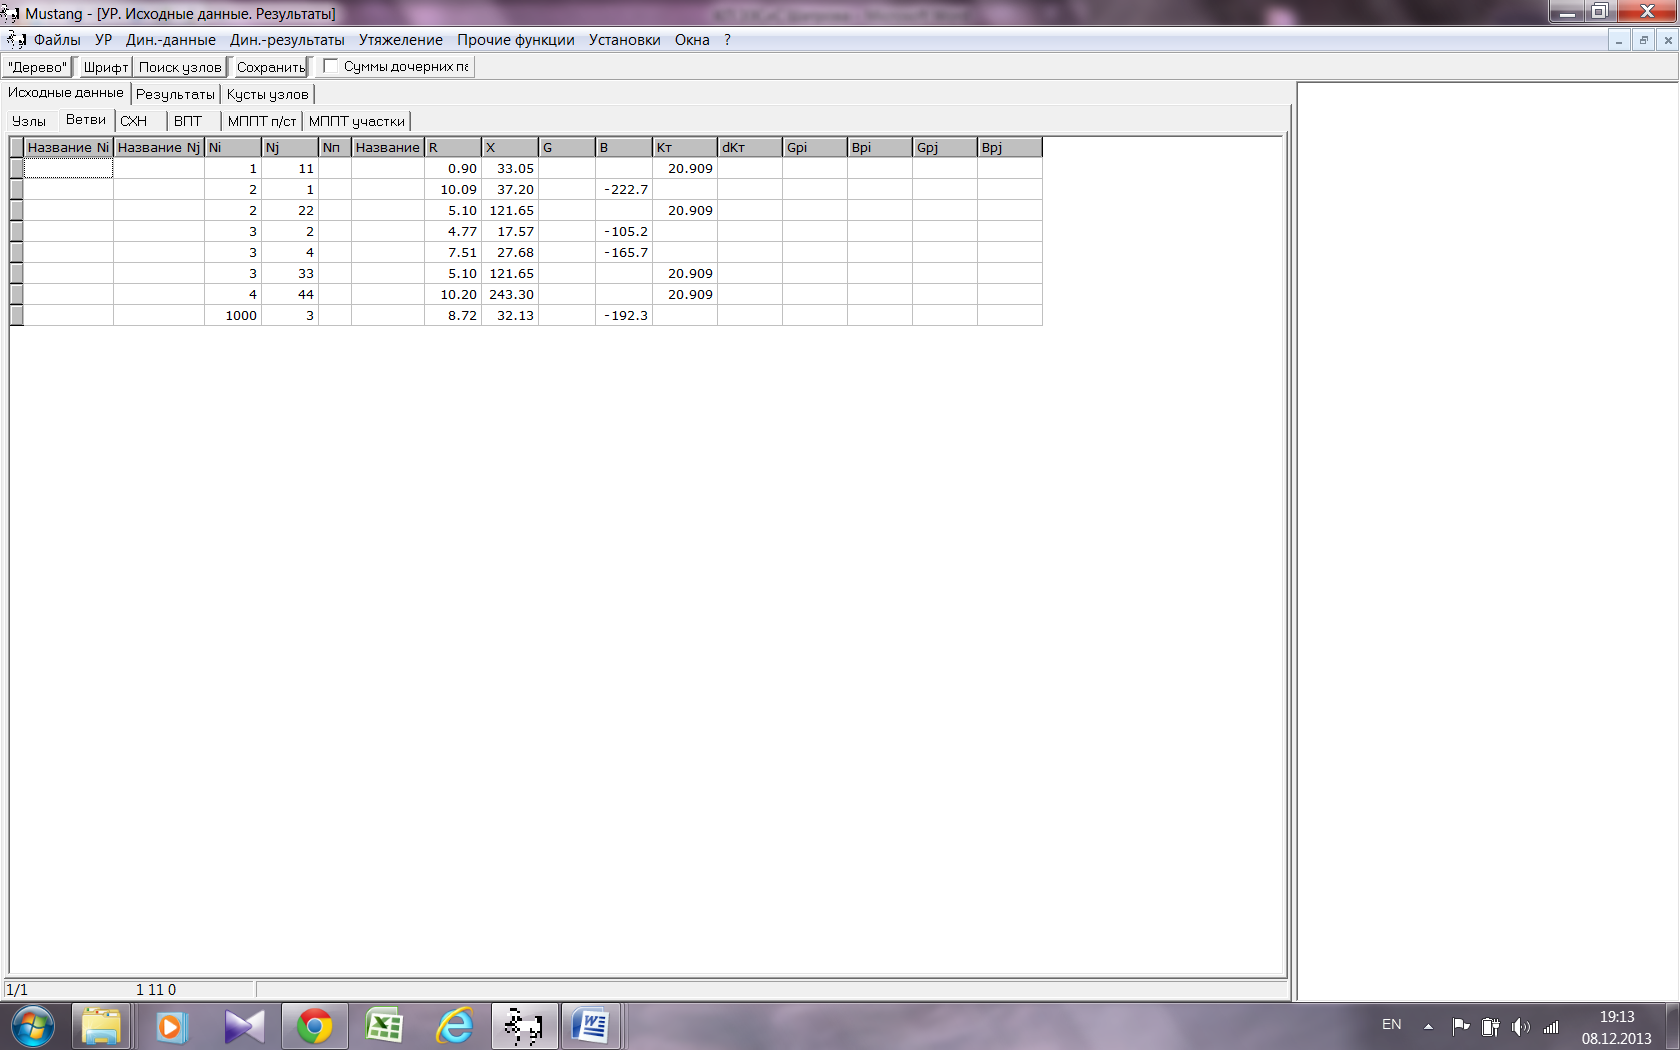Click X cell with value 243.30
1680x1050 pixels.
[x=510, y=294]
